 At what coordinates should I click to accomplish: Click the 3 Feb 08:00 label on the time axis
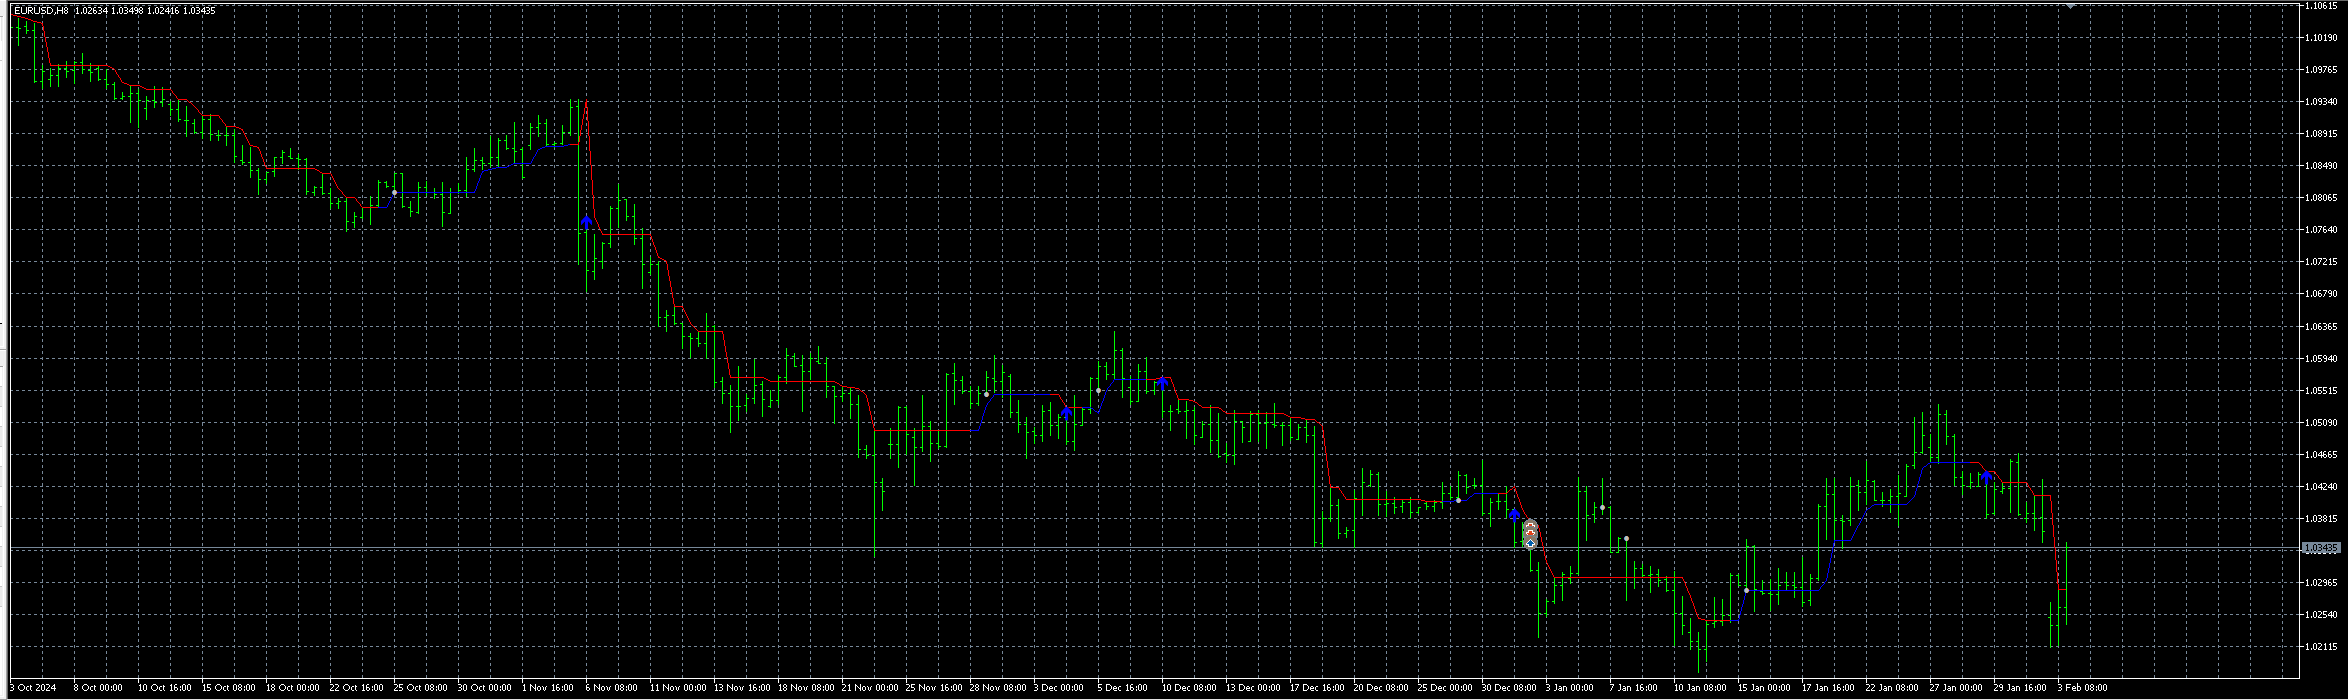click(2082, 688)
